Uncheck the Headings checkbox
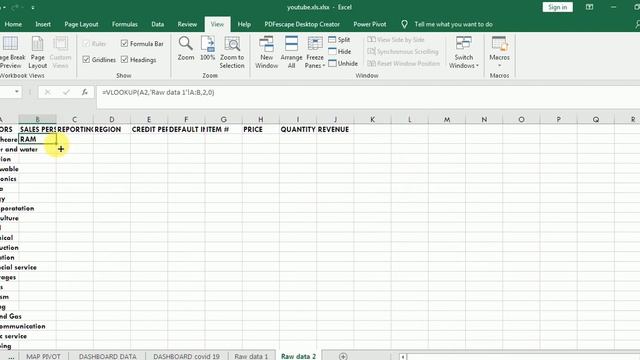The image size is (640, 360). point(124,60)
